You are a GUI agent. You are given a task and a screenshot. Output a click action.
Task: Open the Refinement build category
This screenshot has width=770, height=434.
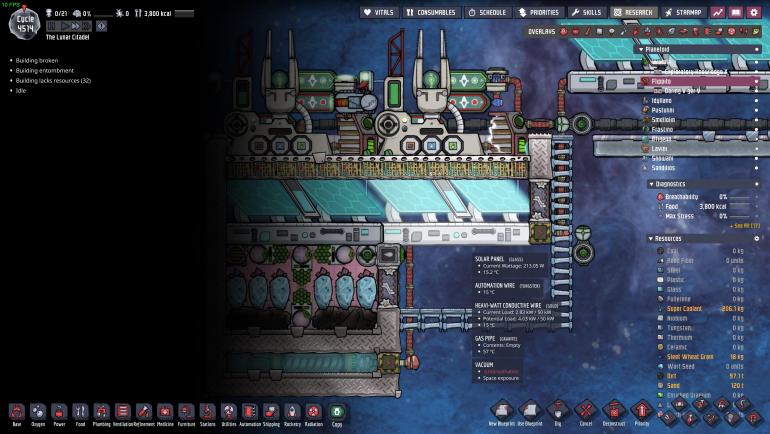144,415
